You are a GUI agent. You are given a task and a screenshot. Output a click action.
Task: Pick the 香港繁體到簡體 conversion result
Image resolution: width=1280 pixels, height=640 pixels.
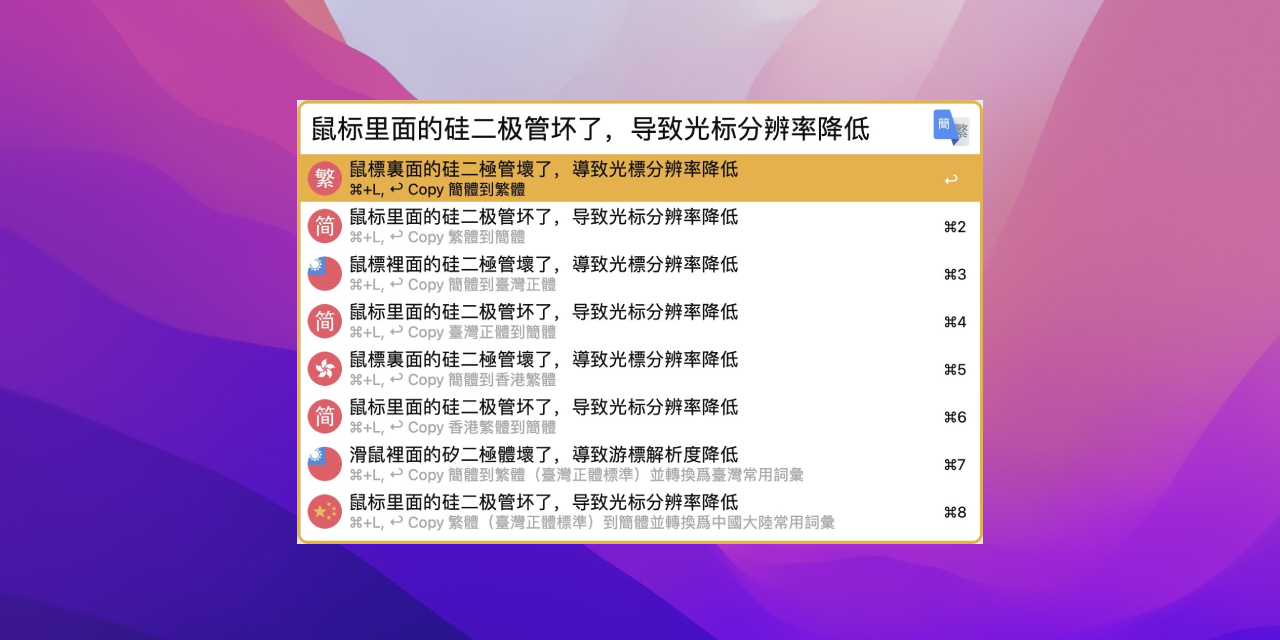click(640, 416)
